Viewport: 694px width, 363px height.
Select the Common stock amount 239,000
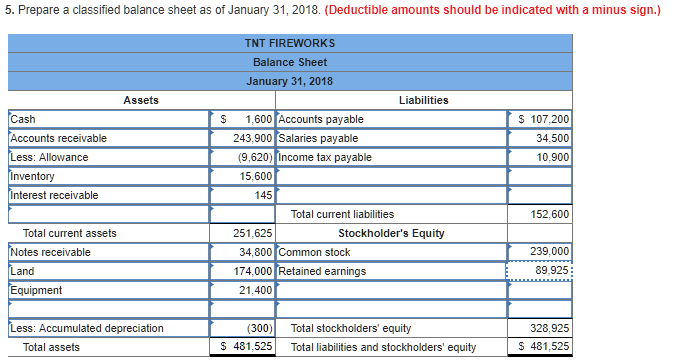(540, 252)
